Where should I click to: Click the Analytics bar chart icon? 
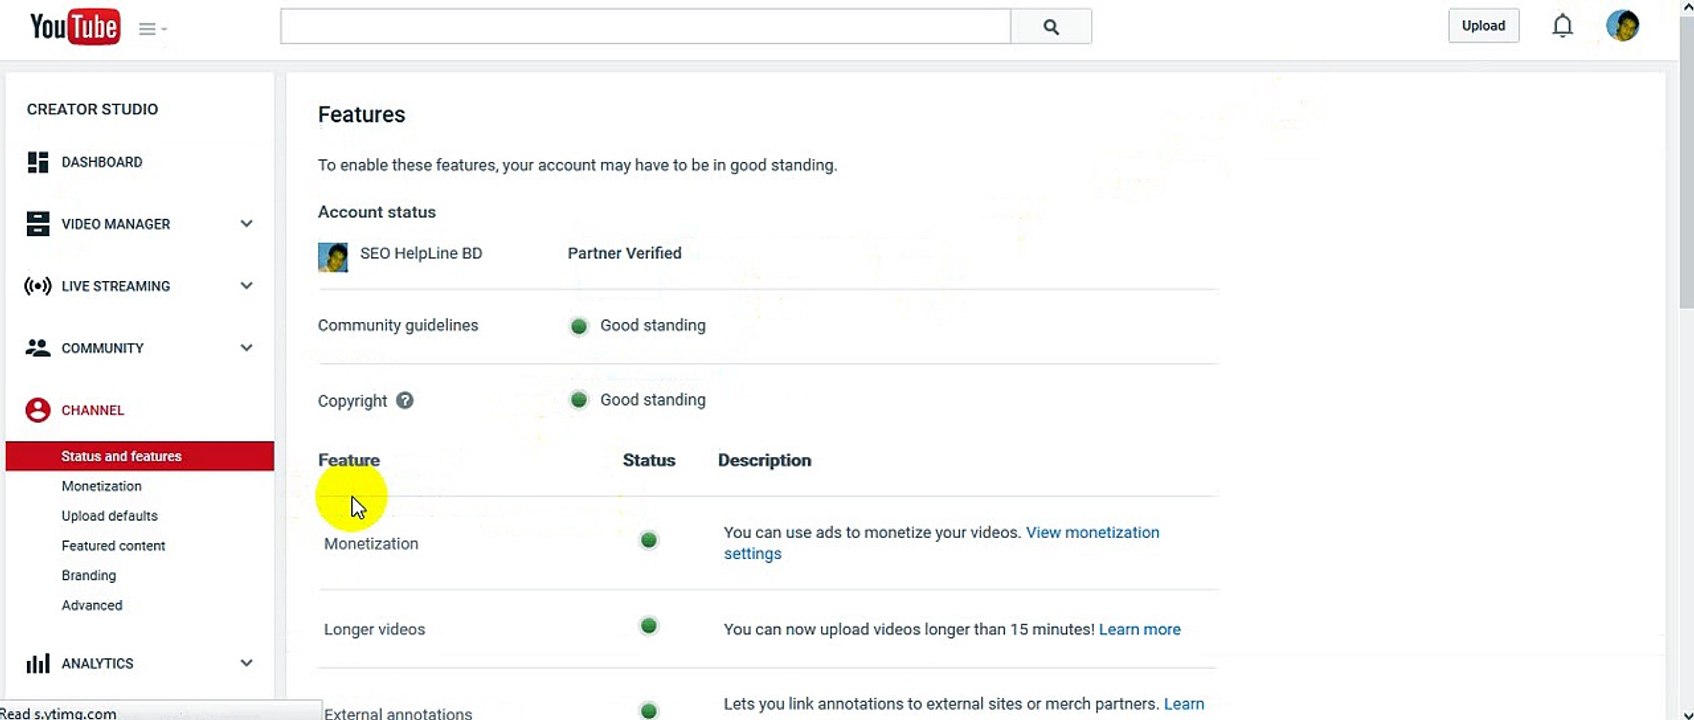[38, 663]
